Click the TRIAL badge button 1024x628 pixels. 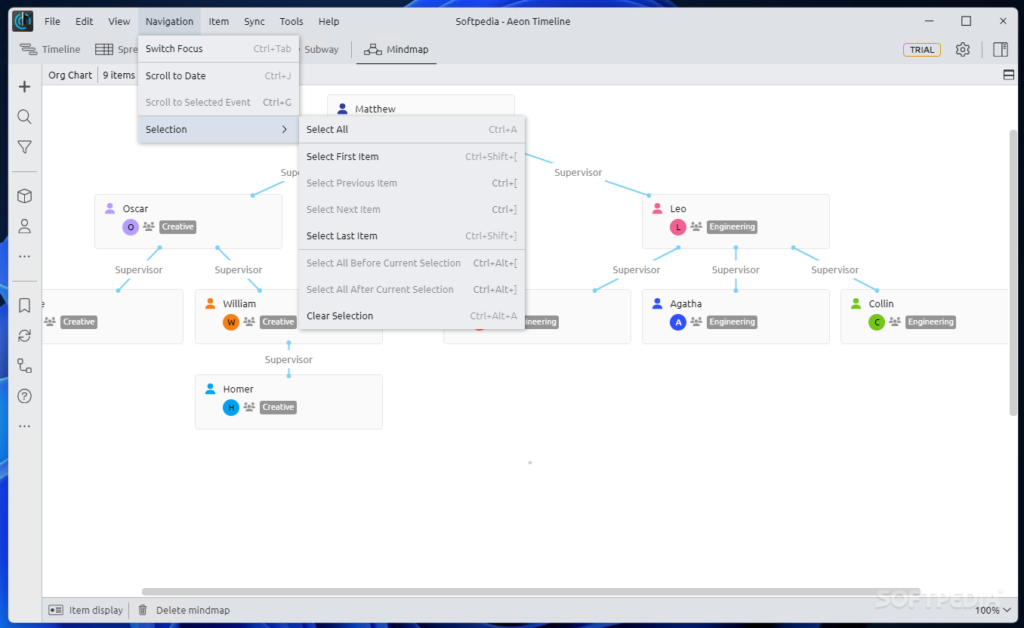[x=921, y=50]
